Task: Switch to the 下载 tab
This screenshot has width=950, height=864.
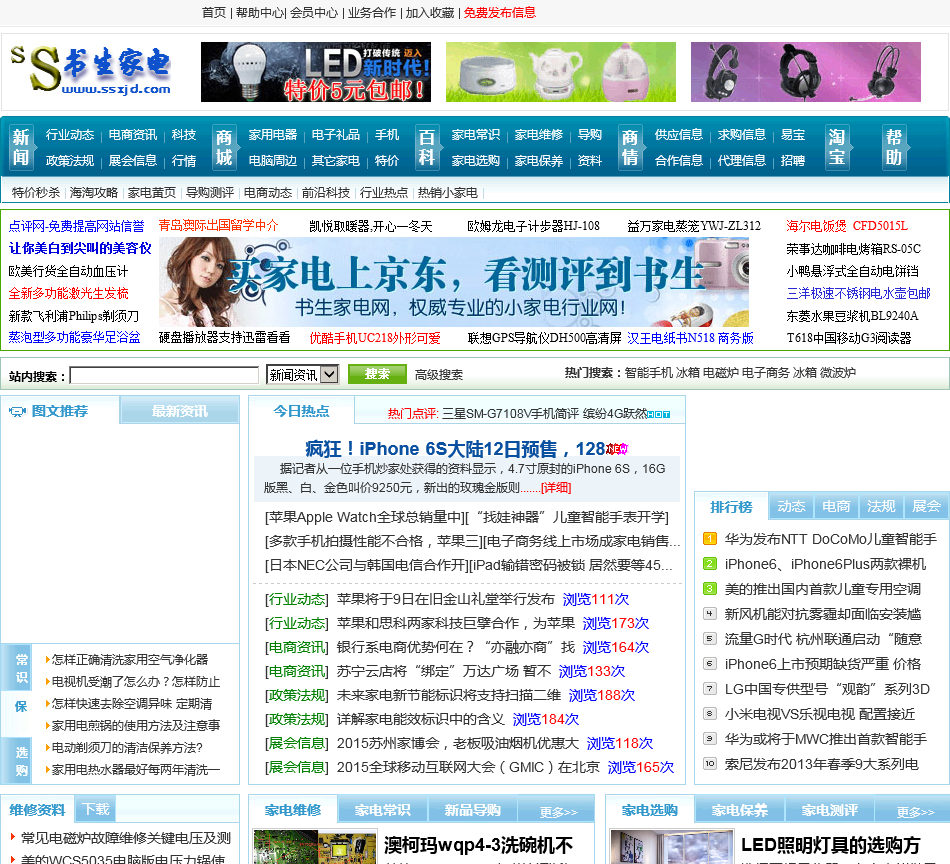Action: pyautogui.click(x=96, y=809)
